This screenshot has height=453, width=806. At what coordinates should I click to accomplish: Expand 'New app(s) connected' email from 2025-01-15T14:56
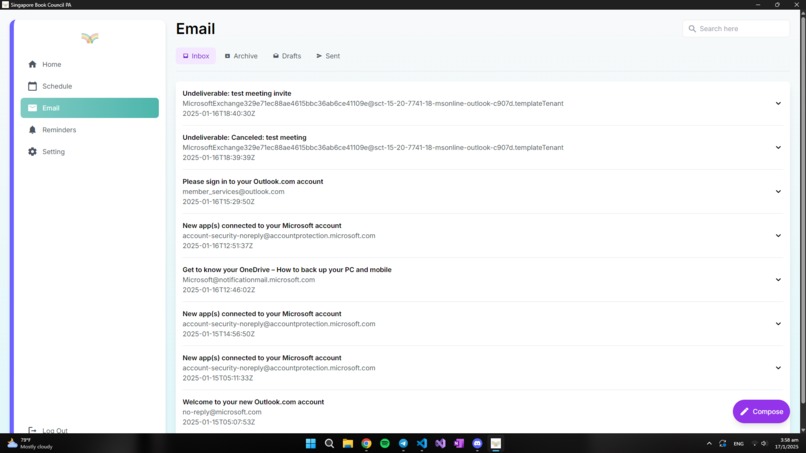click(x=778, y=324)
